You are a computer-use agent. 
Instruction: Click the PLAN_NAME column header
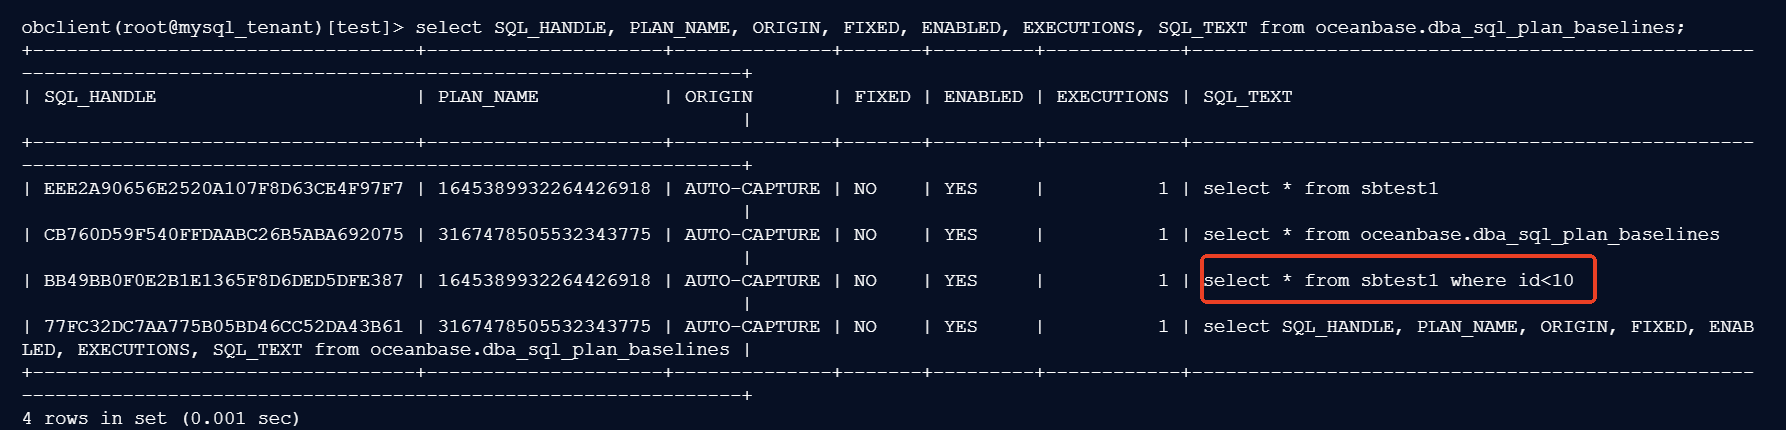pyautogui.click(x=488, y=97)
